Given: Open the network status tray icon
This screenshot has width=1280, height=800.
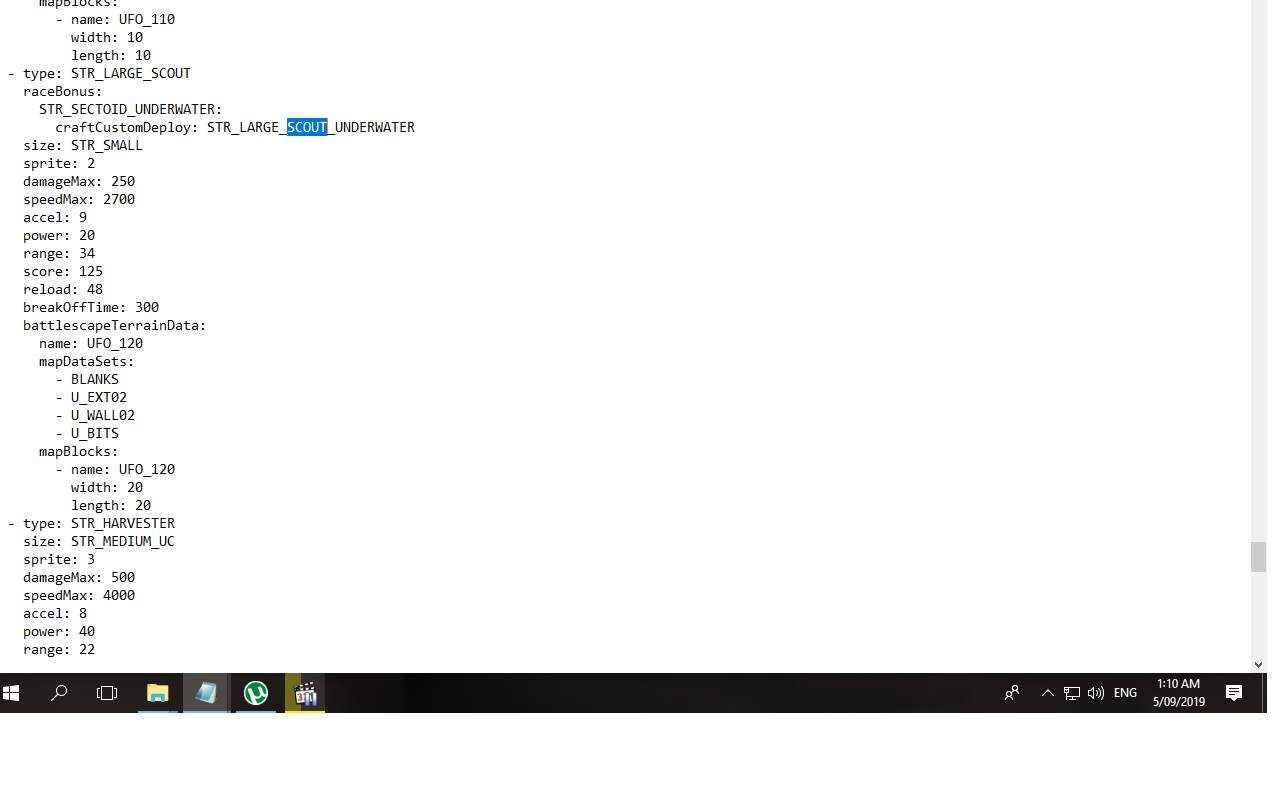Looking at the screenshot, I should (x=1071, y=692).
